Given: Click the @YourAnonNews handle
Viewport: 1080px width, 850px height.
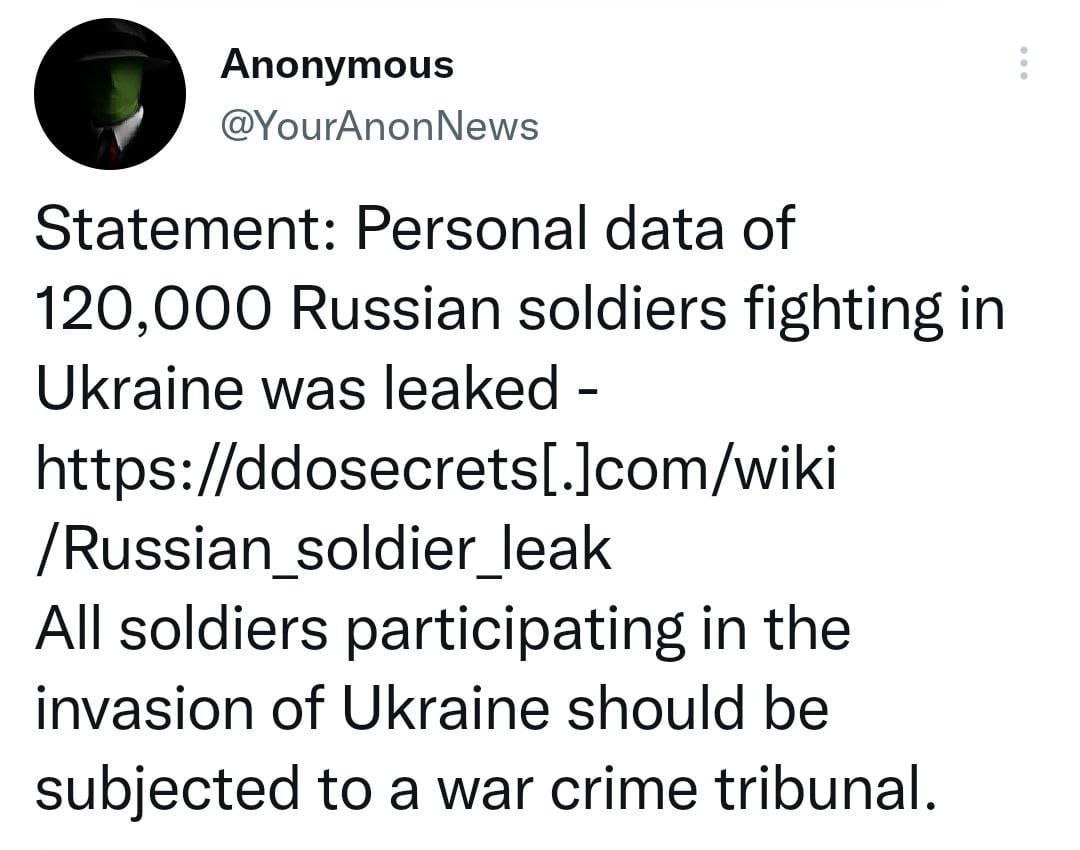Looking at the screenshot, I should click(x=379, y=127).
